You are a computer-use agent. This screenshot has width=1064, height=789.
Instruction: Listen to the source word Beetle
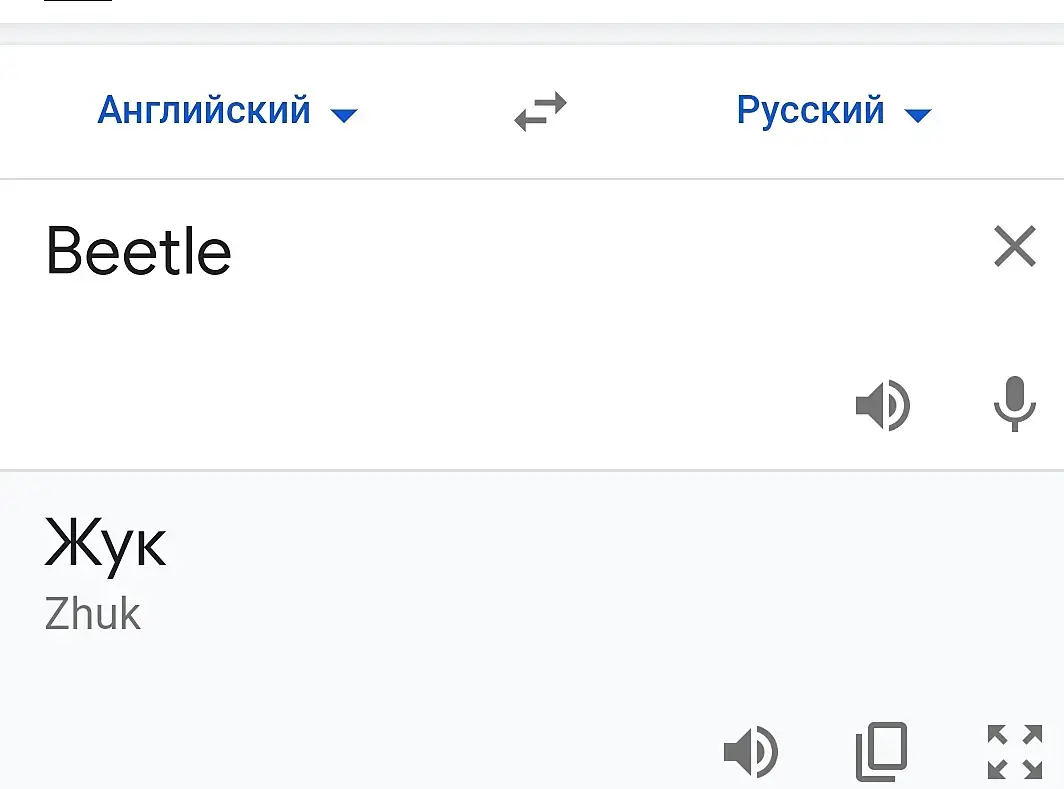click(x=883, y=406)
